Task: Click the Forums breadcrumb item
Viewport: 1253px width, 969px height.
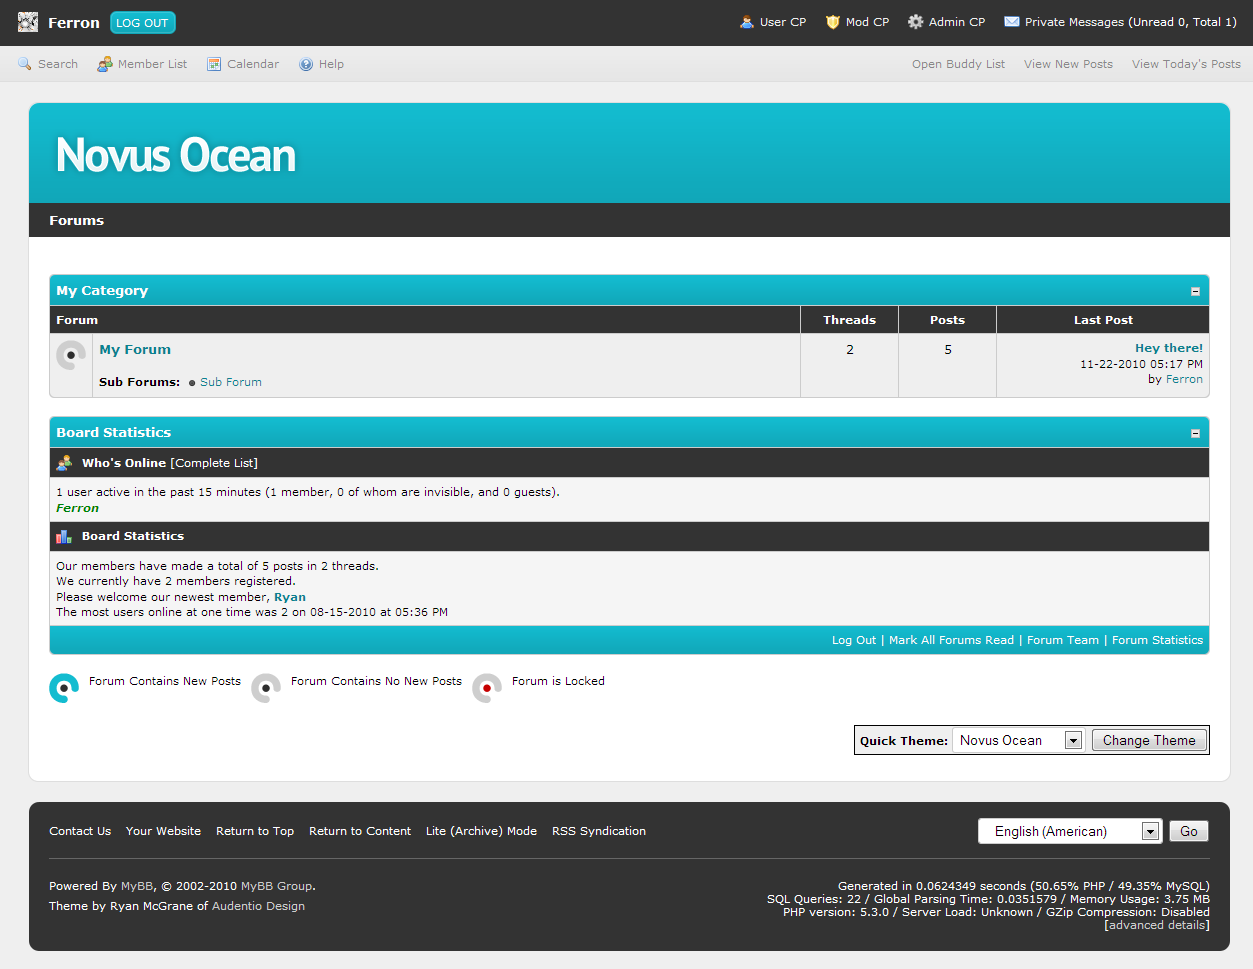Action: pos(77,221)
